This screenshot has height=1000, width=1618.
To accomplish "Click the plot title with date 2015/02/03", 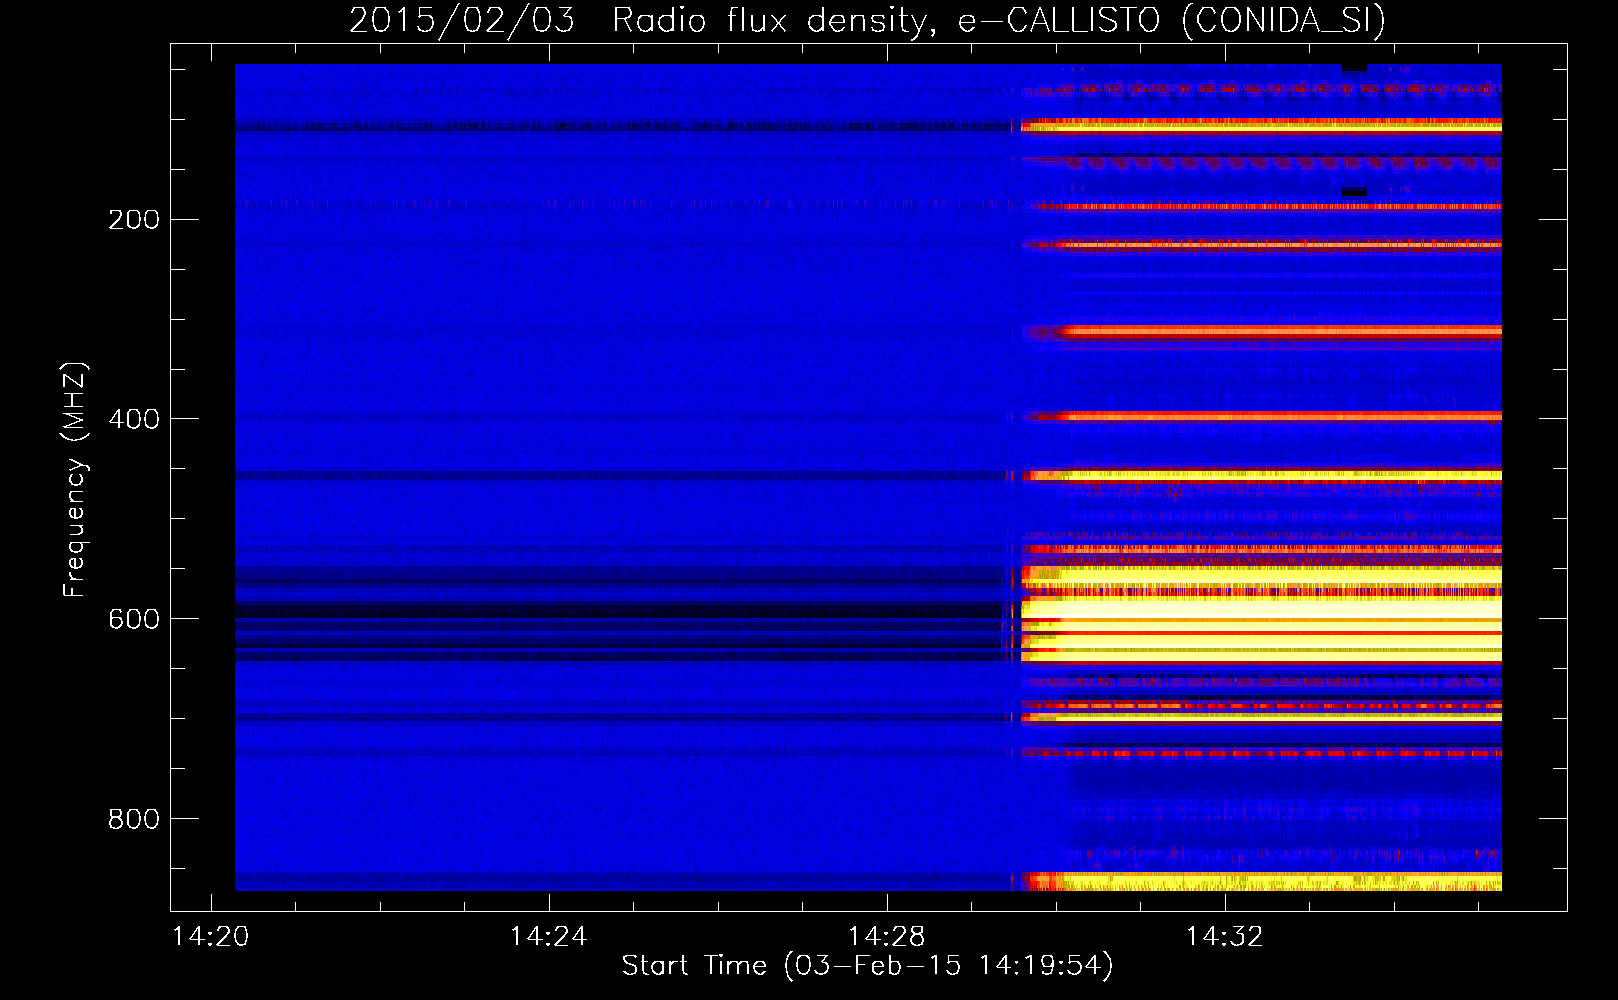I will (867, 20).
